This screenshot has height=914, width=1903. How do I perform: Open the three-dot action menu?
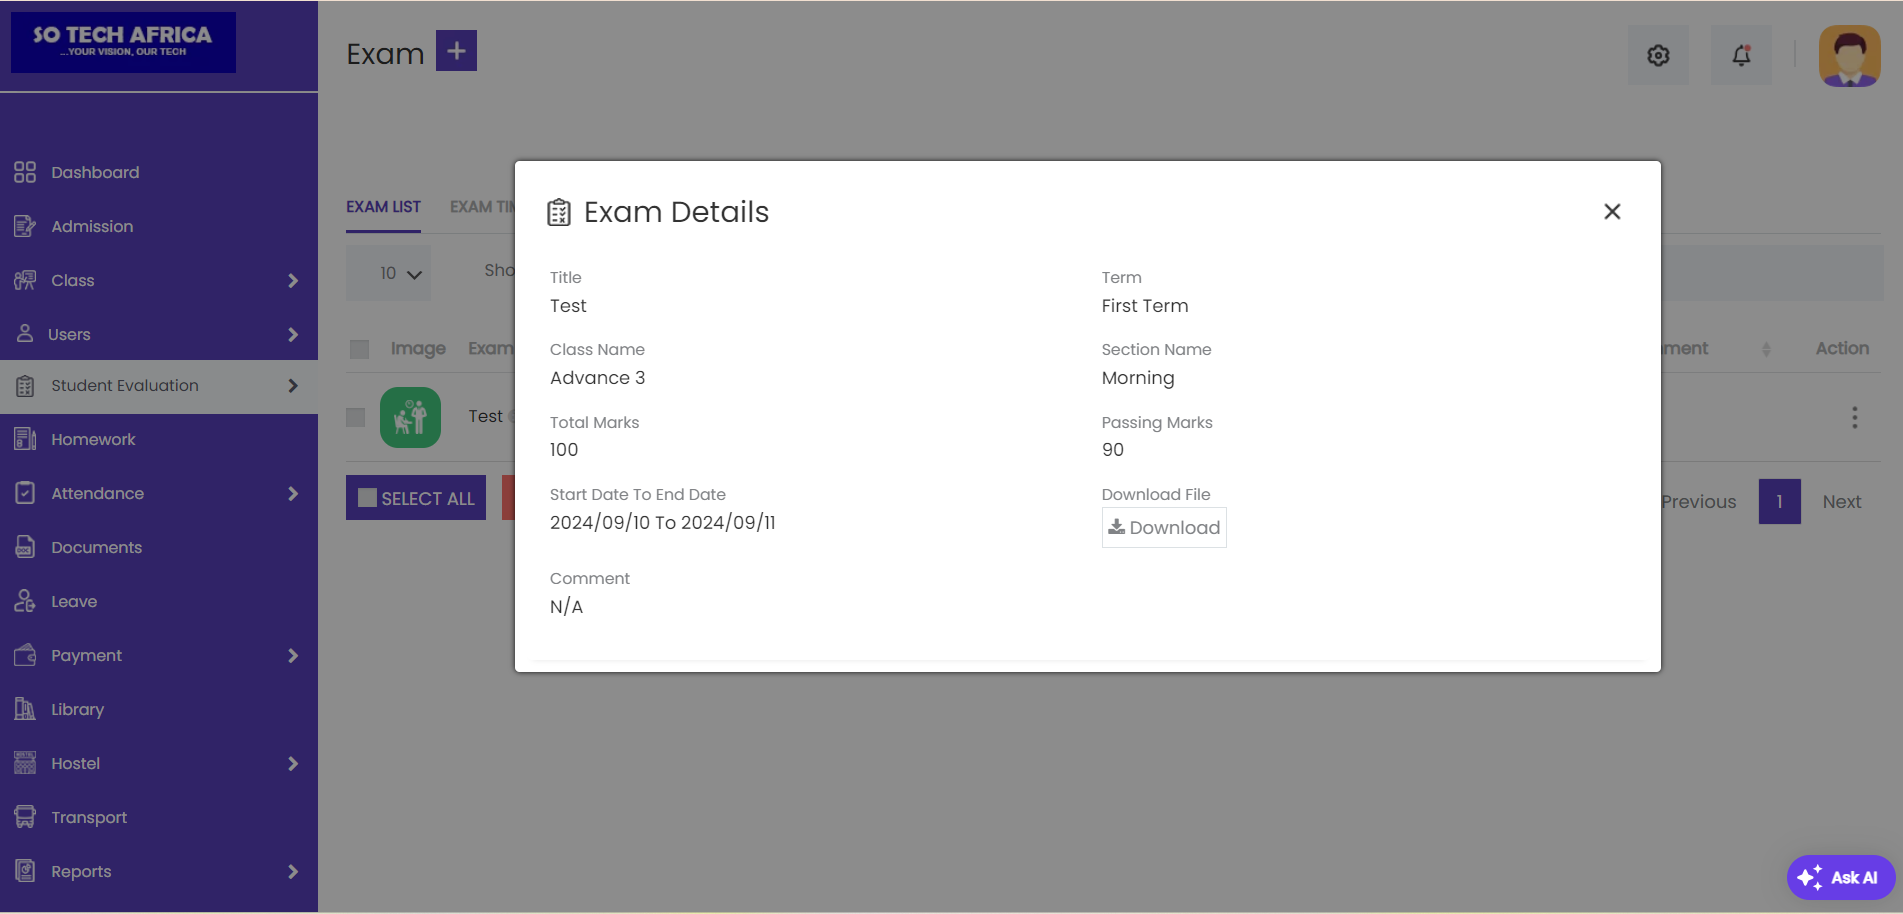coord(1854,417)
